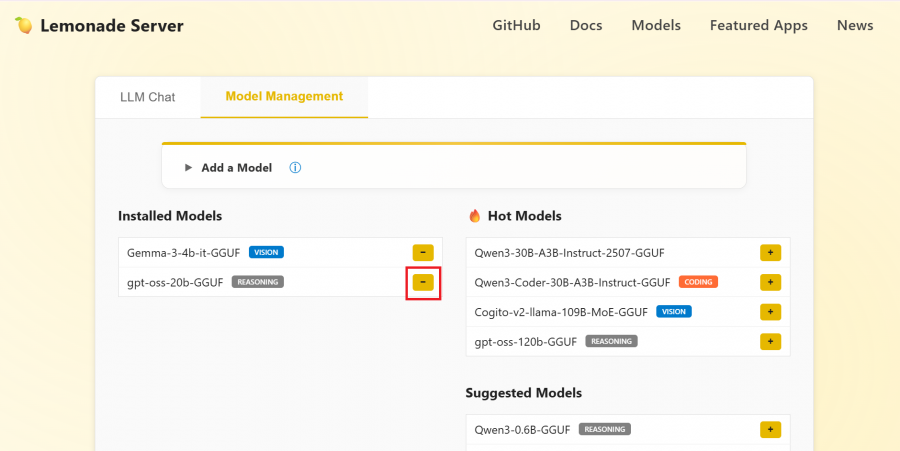
Task: Click the REASONING badge on gpt-oss-120b-GGUF
Action: (611, 341)
